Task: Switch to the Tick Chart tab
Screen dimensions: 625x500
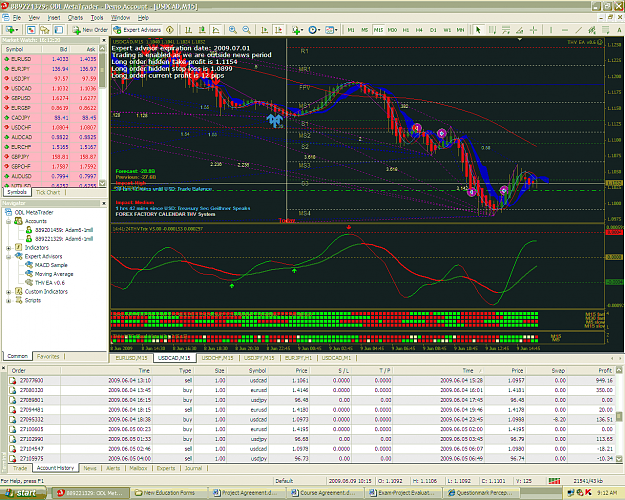Action: 48,192
